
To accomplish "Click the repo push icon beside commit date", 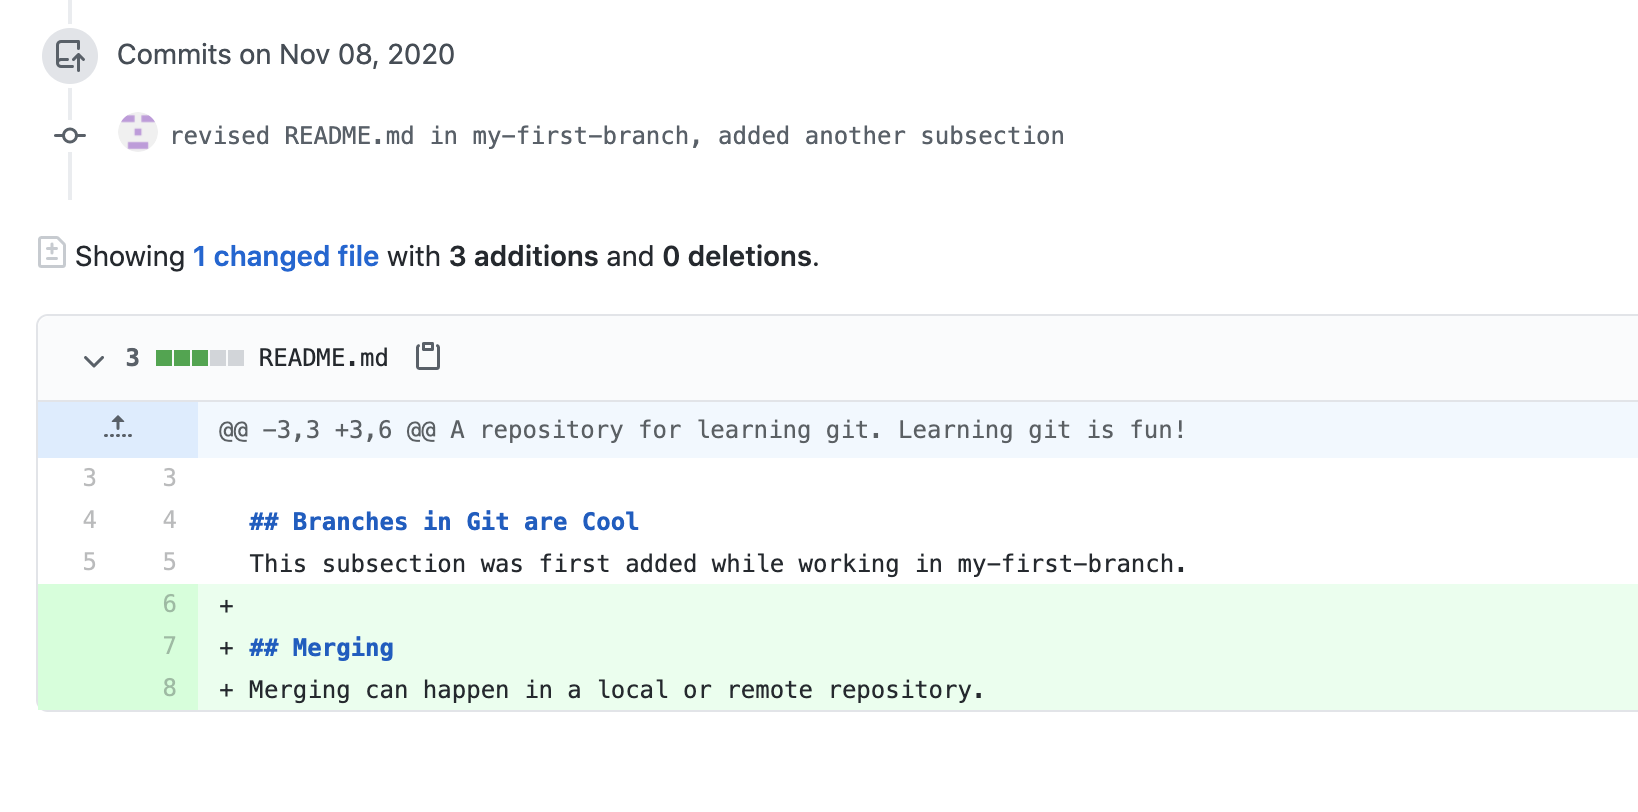I will click(70, 55).
